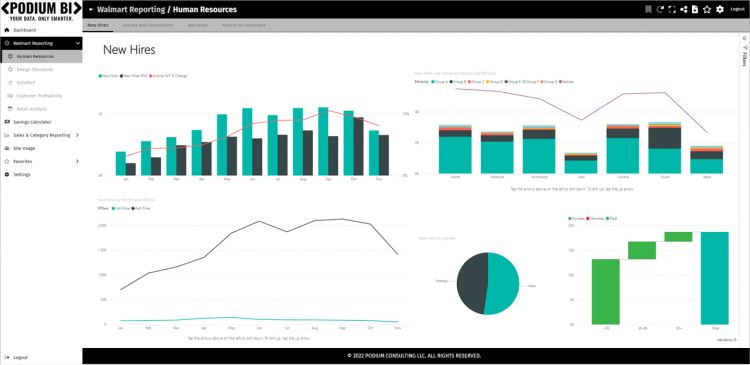Click the 30-49 axis label in waterfall chart
This screenshot has height=365, width=750.
tap(642, 328)
